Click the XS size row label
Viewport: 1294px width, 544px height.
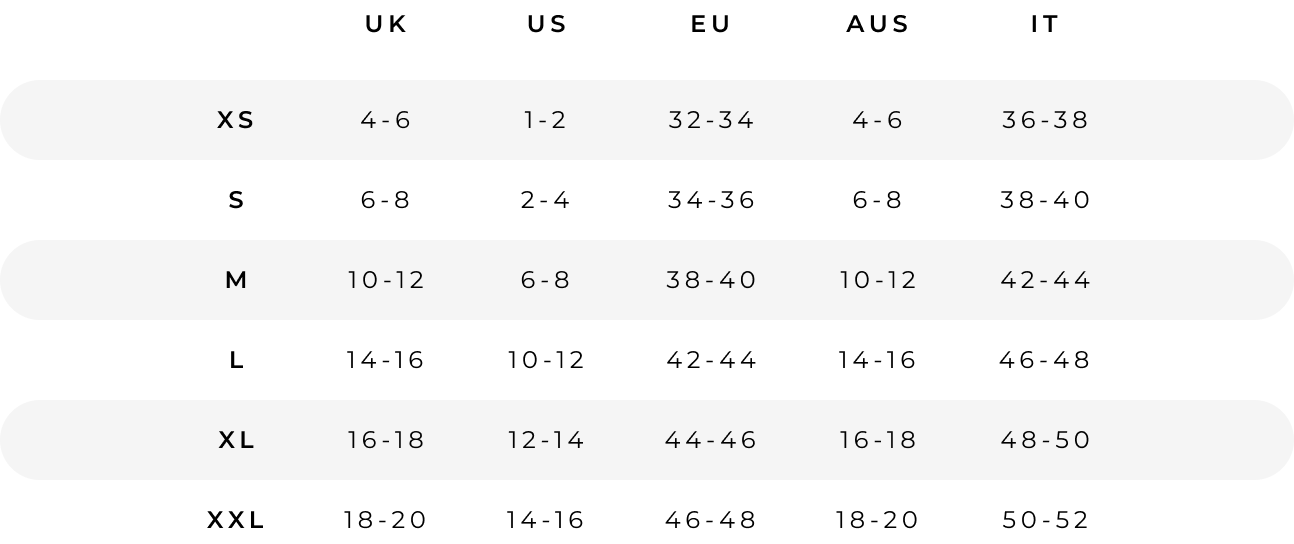(x=236, y=120)
